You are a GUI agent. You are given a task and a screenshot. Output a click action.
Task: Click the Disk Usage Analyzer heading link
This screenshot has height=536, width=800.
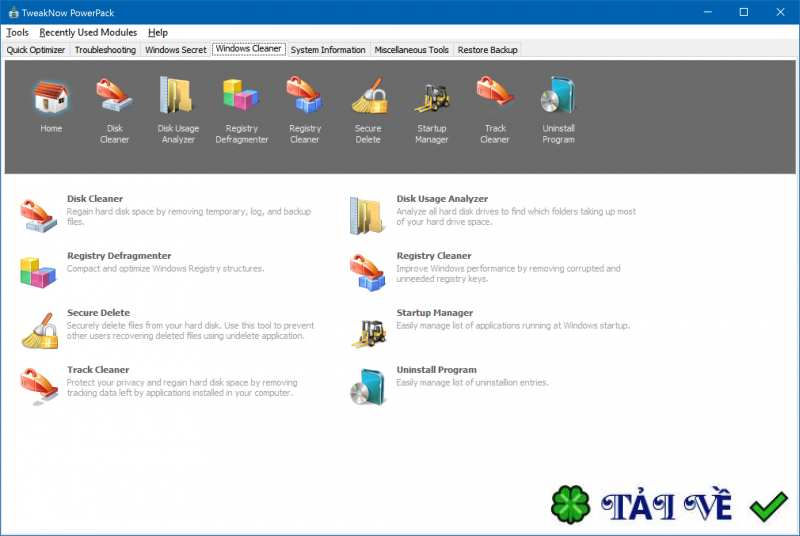(x=442, y=199)
